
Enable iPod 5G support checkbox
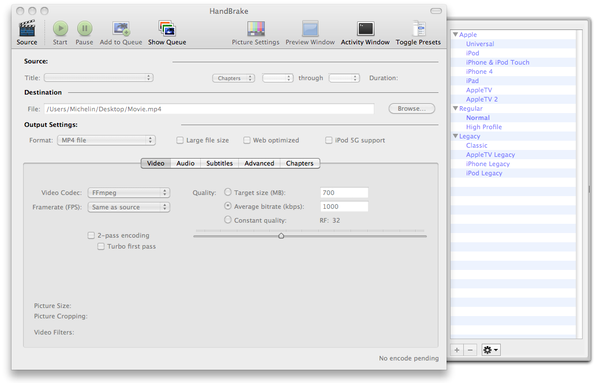(329, 140)
